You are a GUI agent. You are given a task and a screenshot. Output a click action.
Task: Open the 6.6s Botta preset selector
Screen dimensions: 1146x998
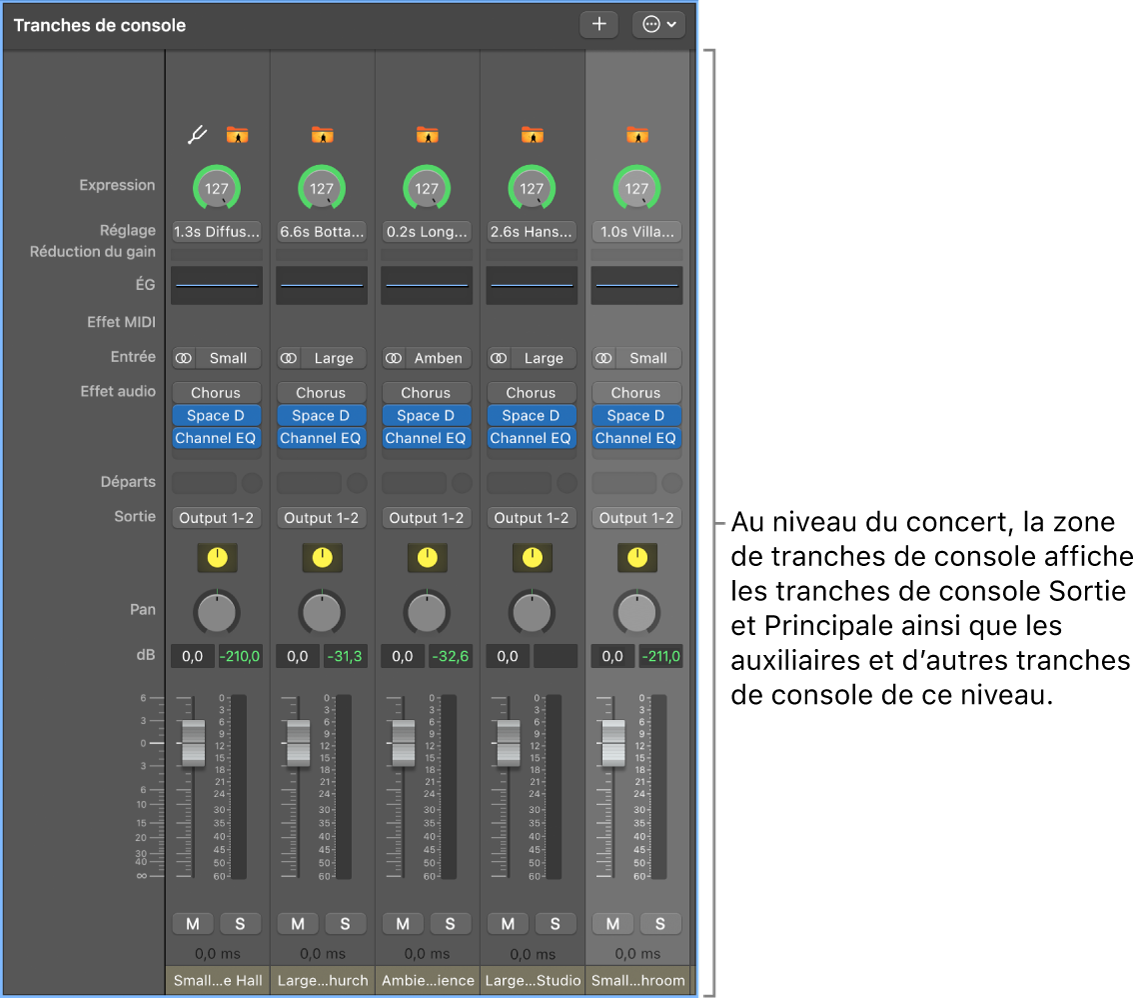coord(321,231)
